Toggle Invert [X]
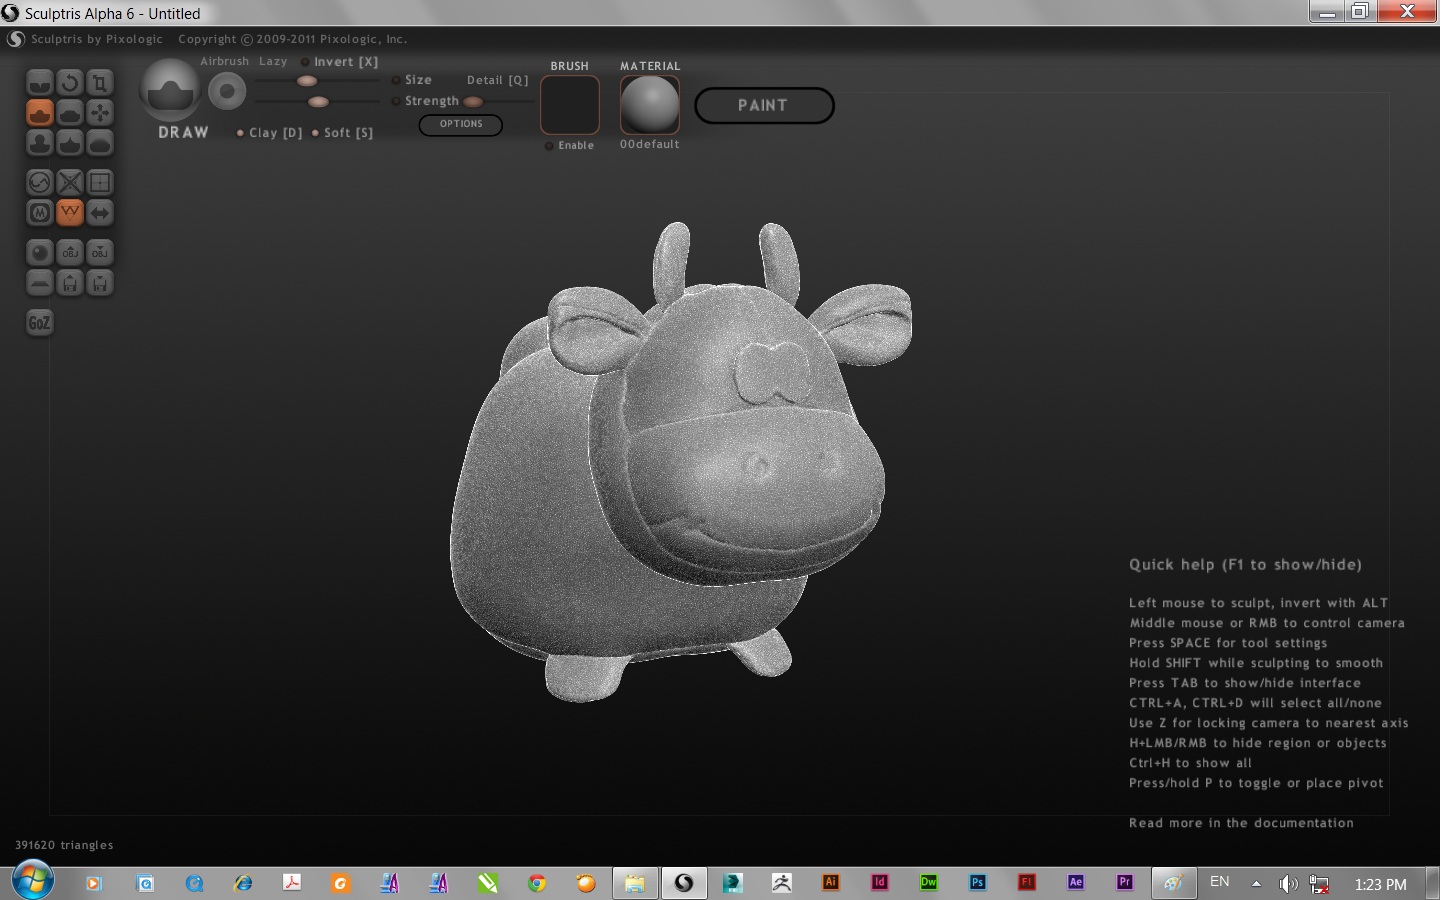1441x900 pixels. tap(340, 62)
